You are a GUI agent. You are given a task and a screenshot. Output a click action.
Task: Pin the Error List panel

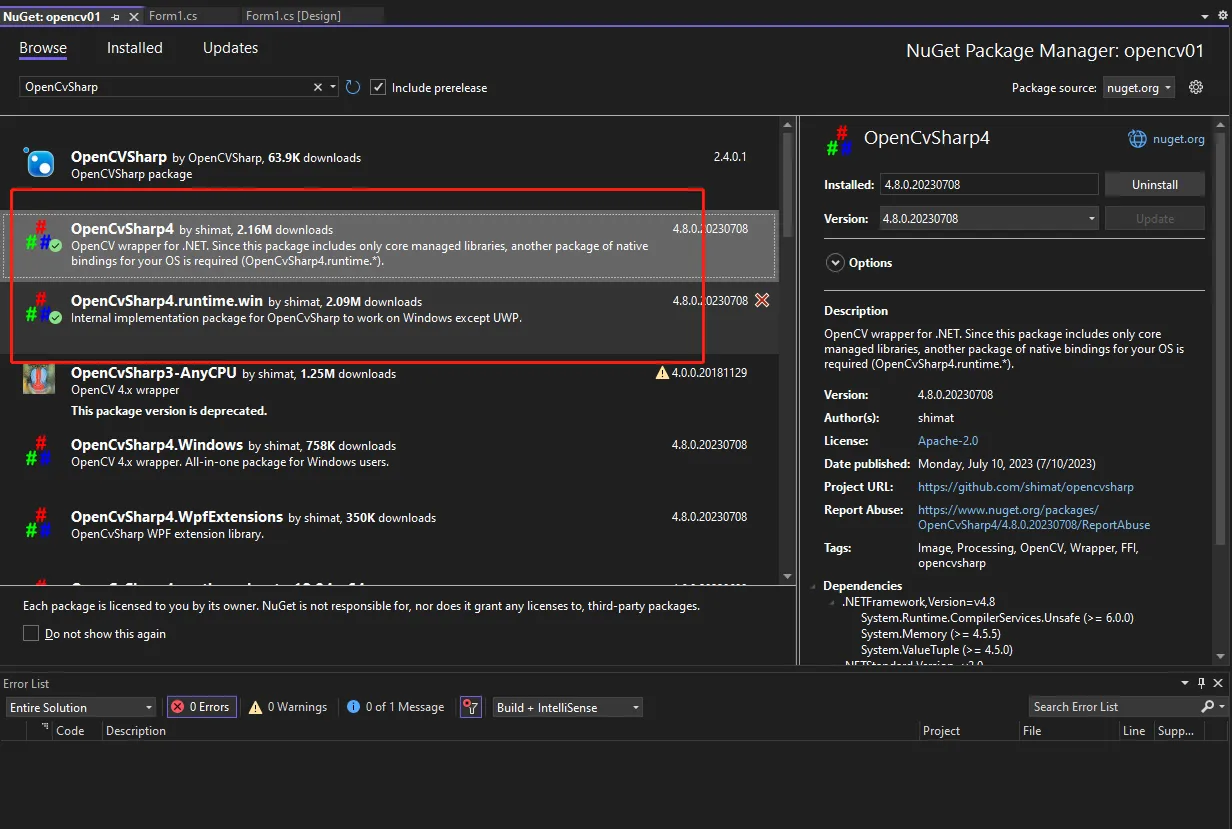point(1201,683)
